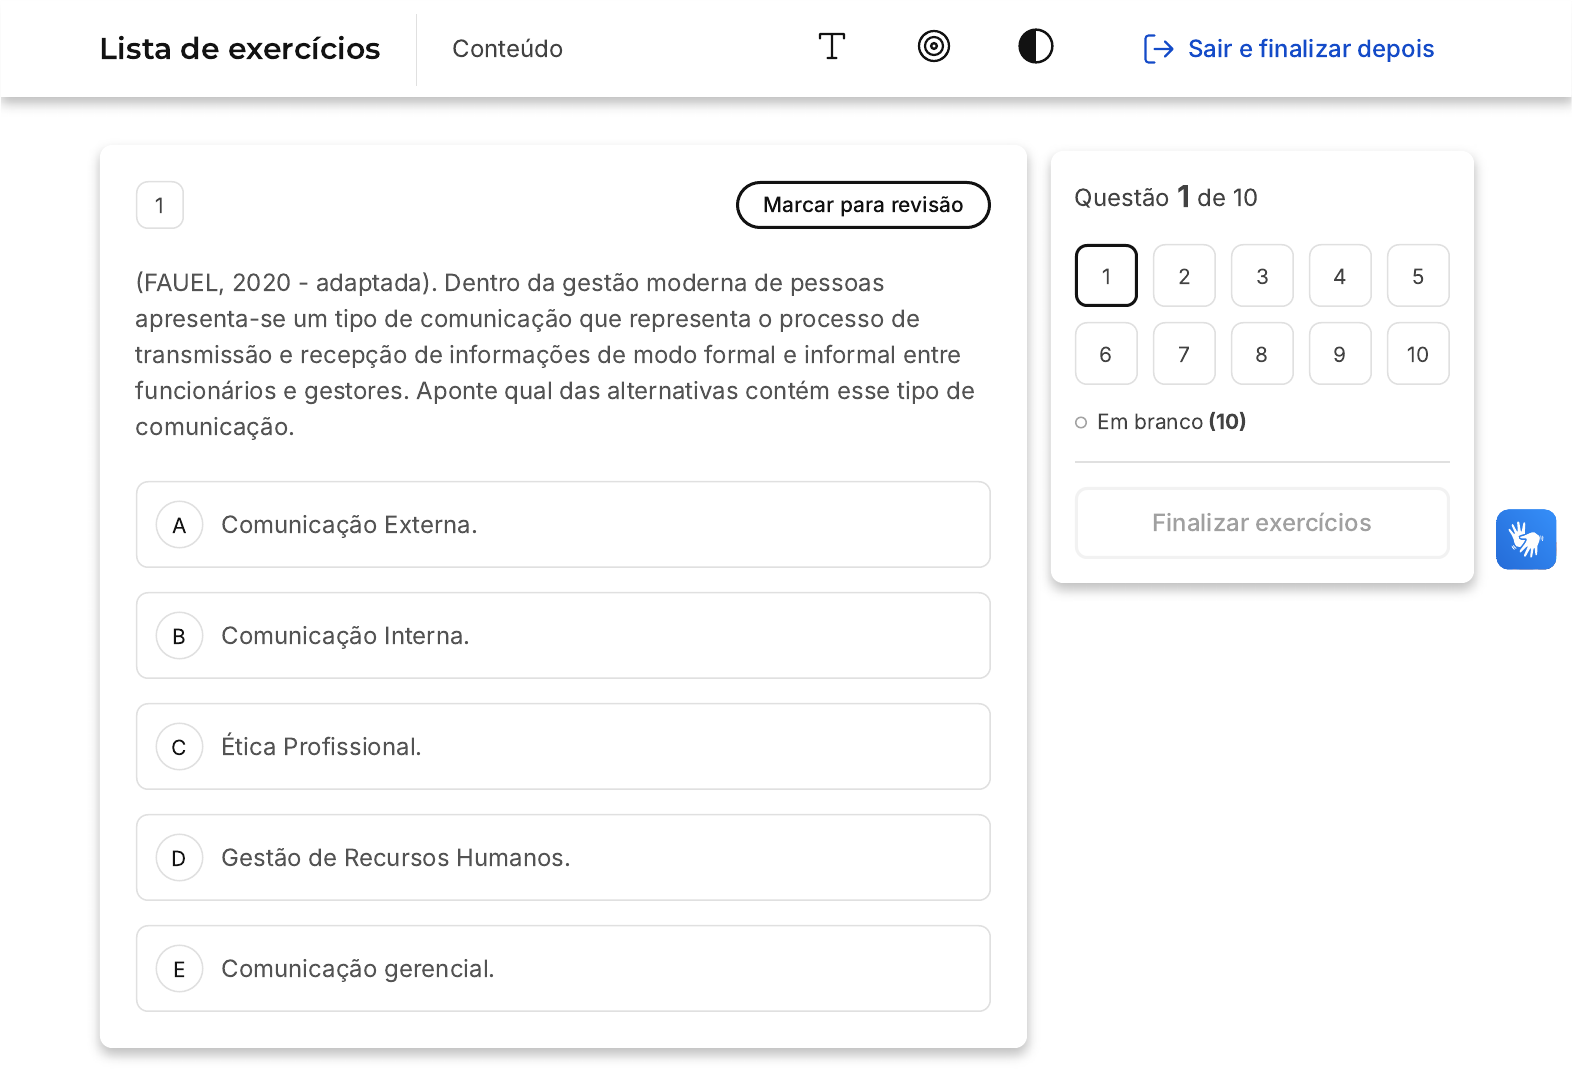Select question 1 box in navigator

click(1106, 276)
